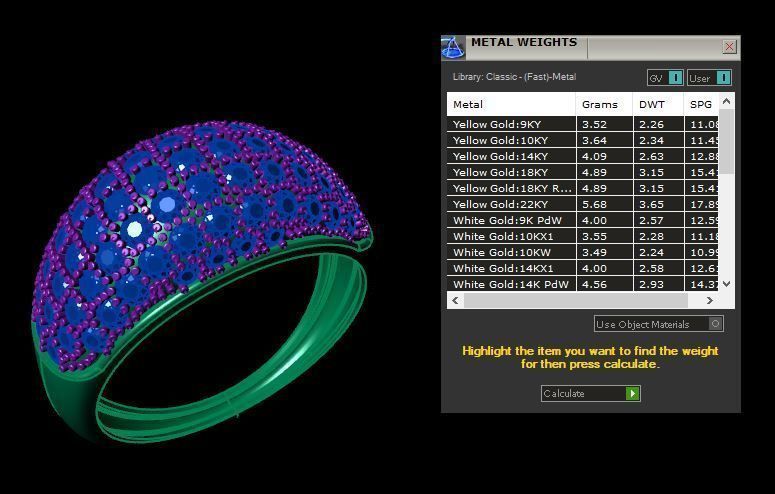Click the 3.49 grams value
Viewport: 775px width, 494px height.
pyautogui.click(x=594, y=252)
